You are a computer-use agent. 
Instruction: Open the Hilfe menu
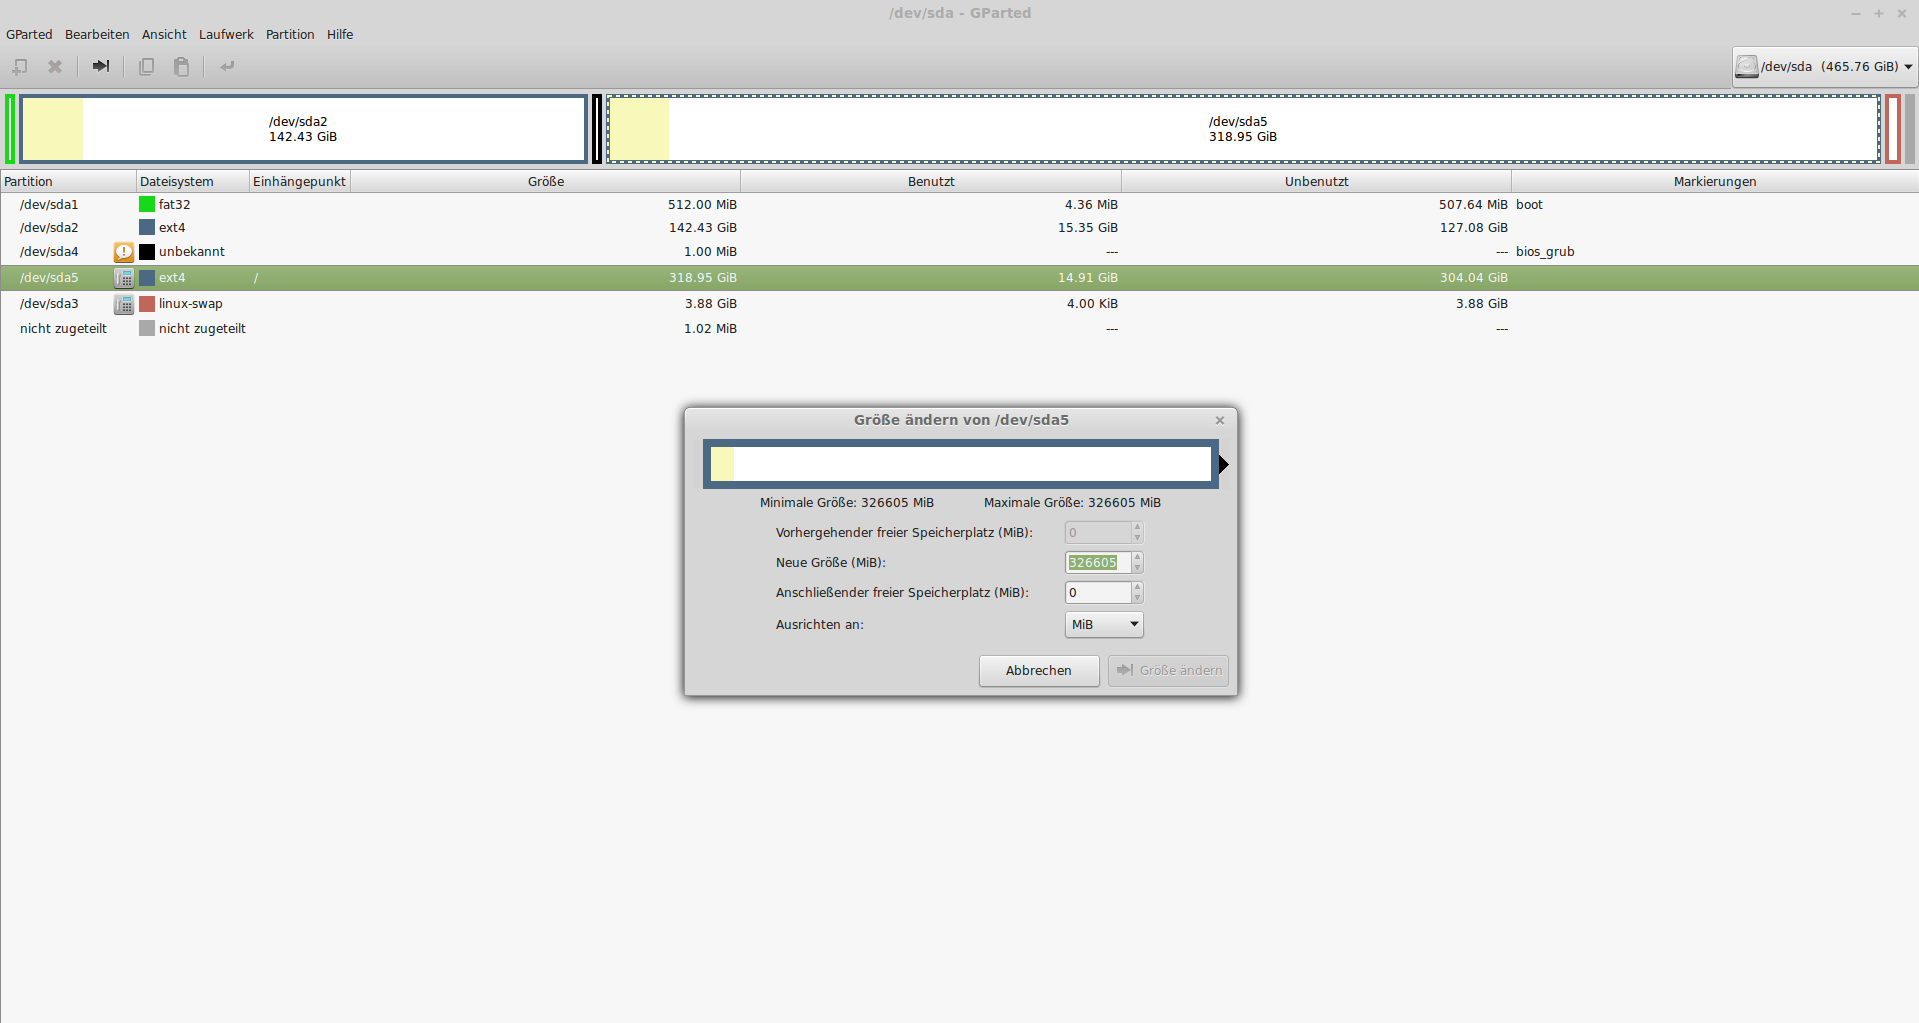(x=340, y=34)
